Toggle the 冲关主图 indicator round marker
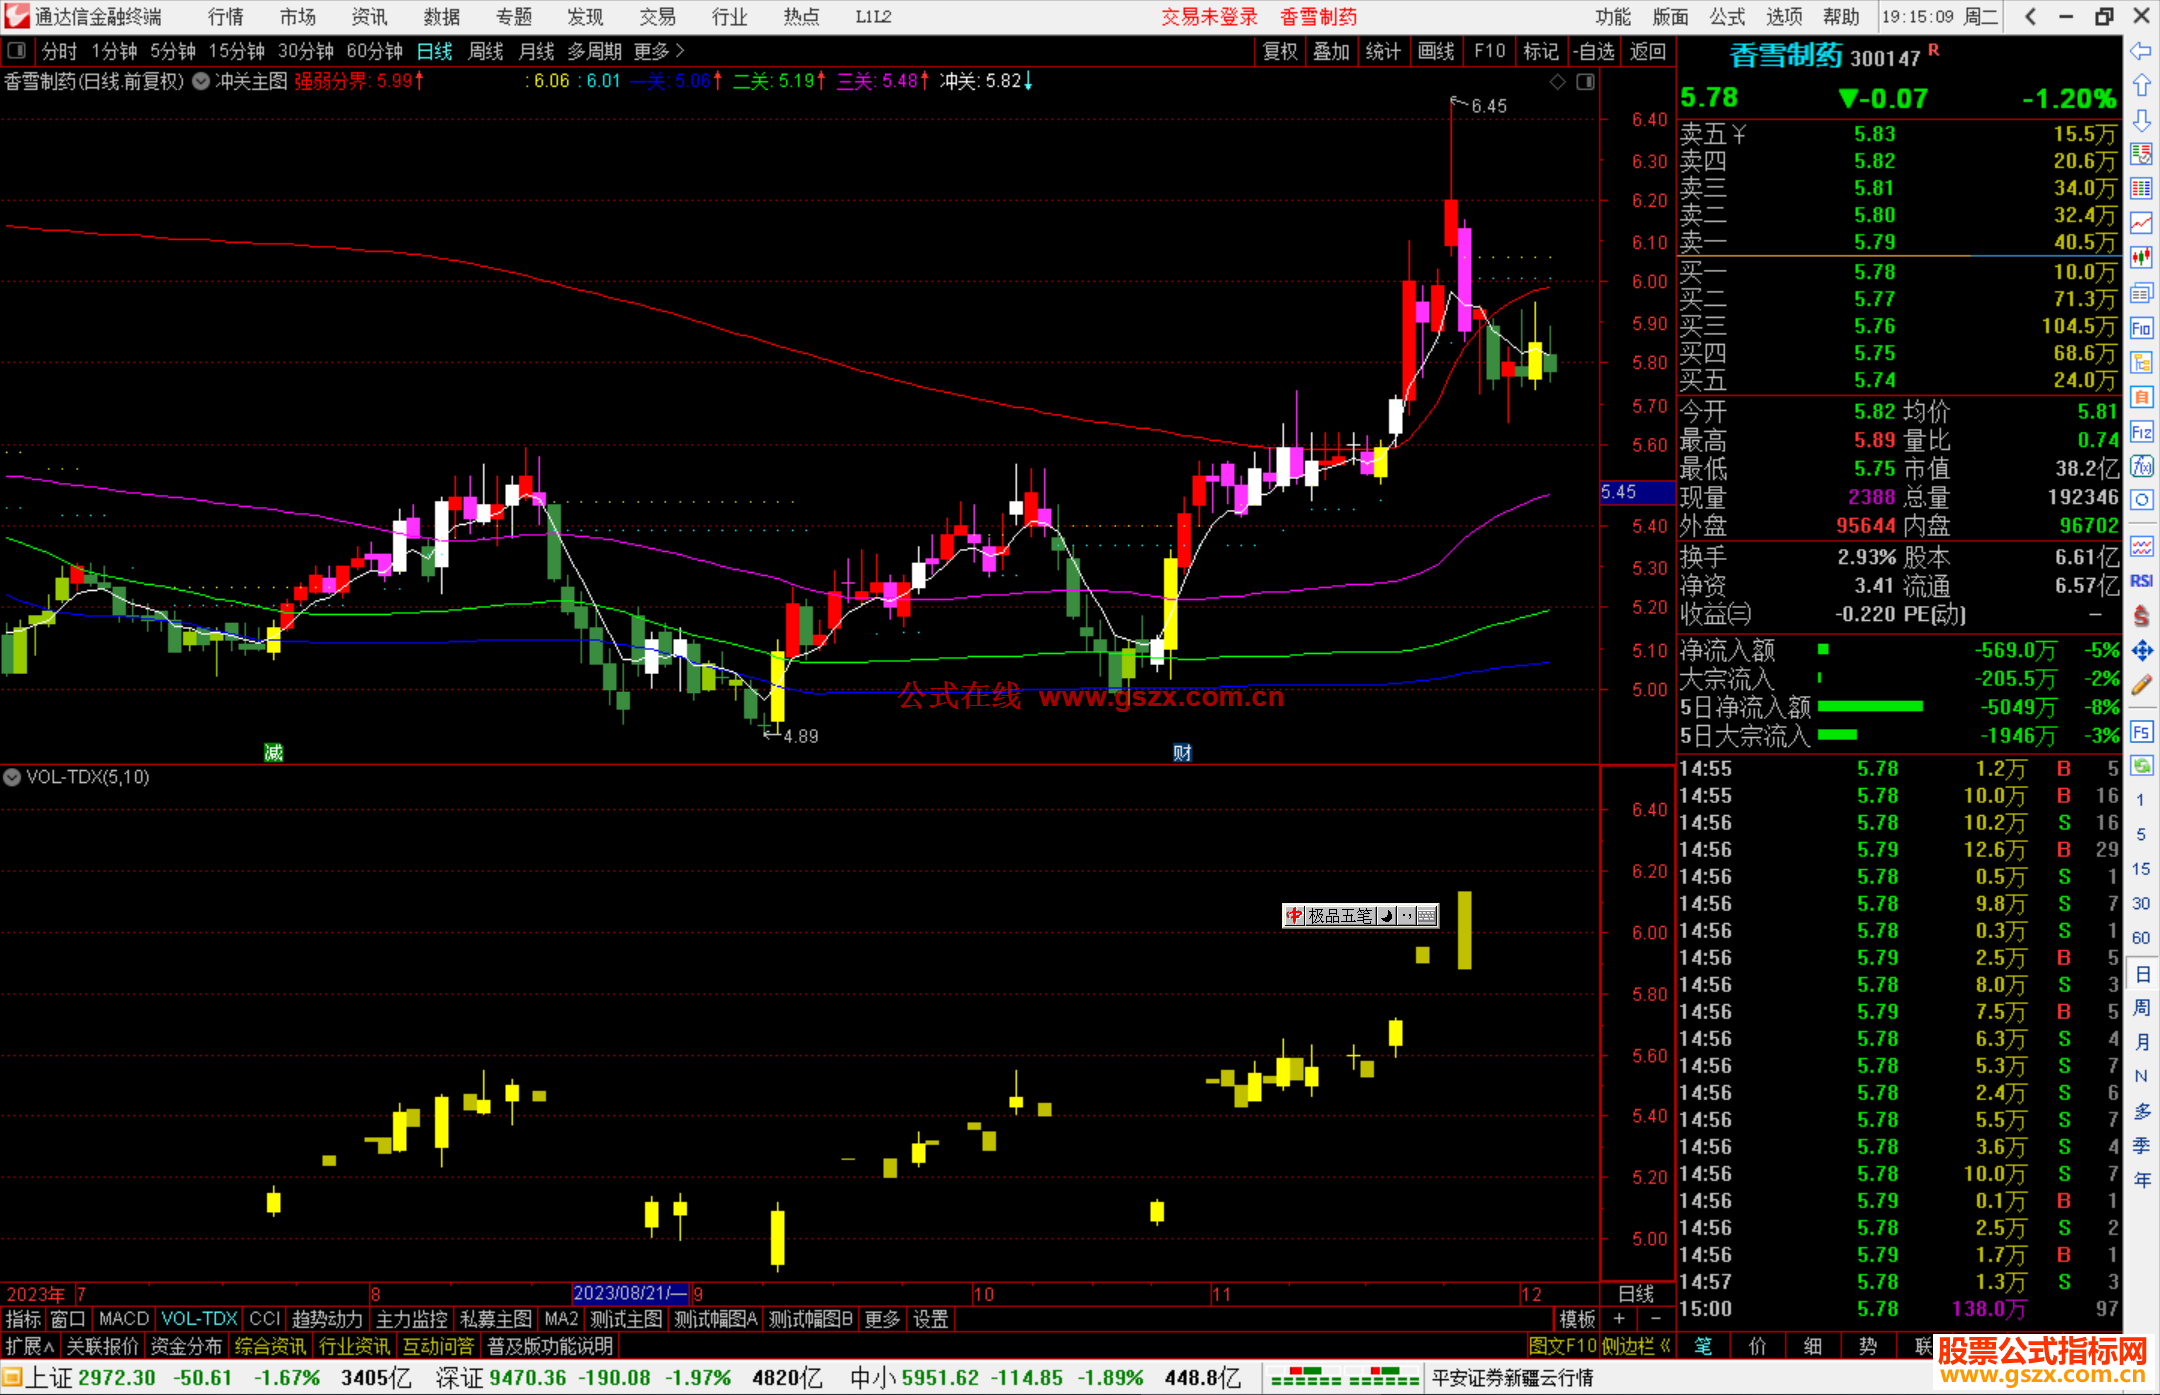The height and width of the screenshot is (1395, 2160). click(201, 81)
